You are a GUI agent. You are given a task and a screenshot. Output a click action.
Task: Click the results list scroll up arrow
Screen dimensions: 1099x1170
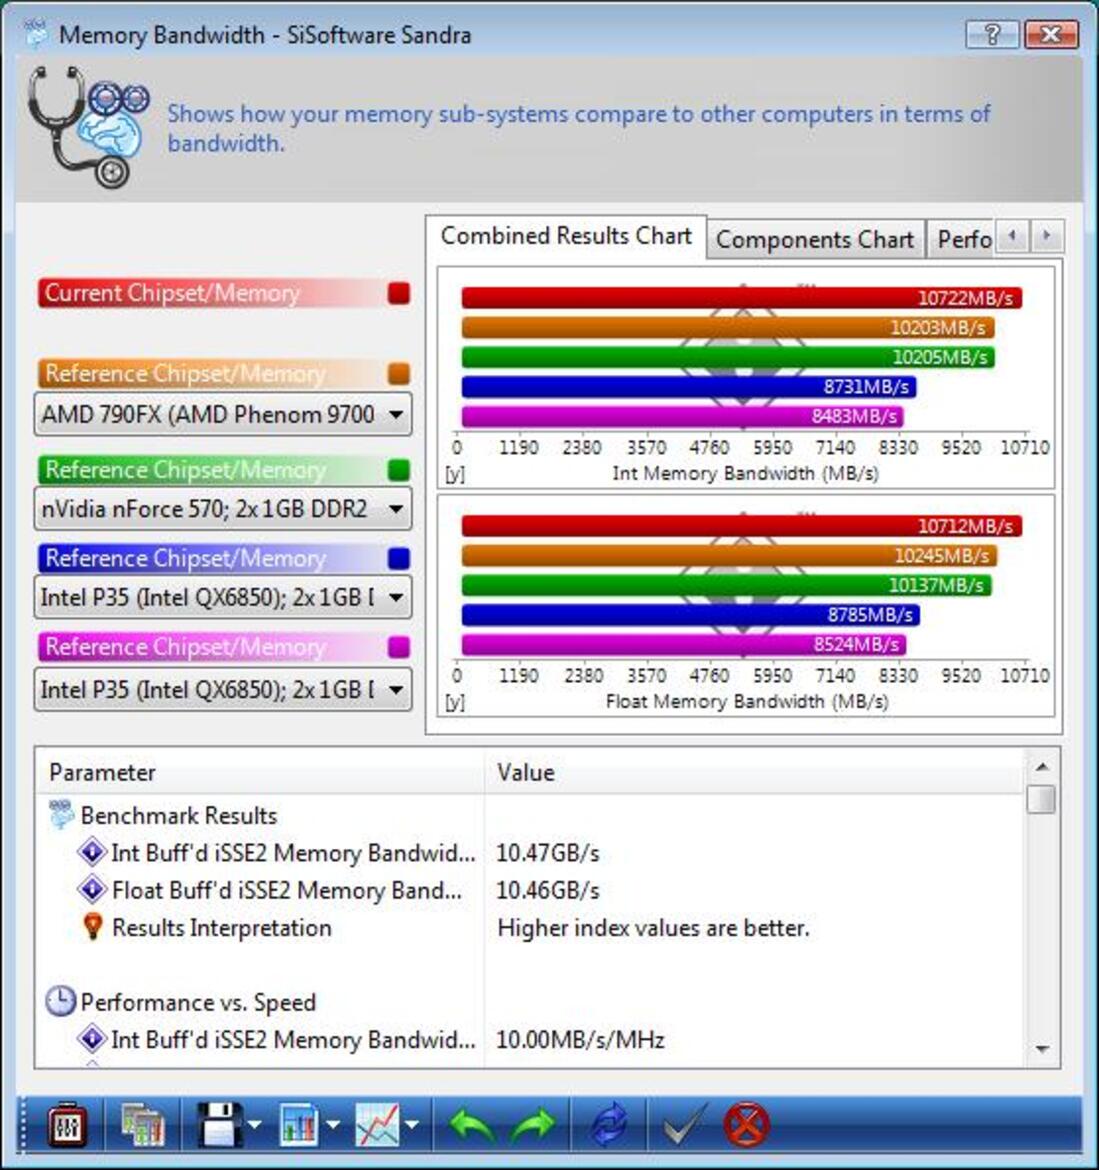(1042, 767)
